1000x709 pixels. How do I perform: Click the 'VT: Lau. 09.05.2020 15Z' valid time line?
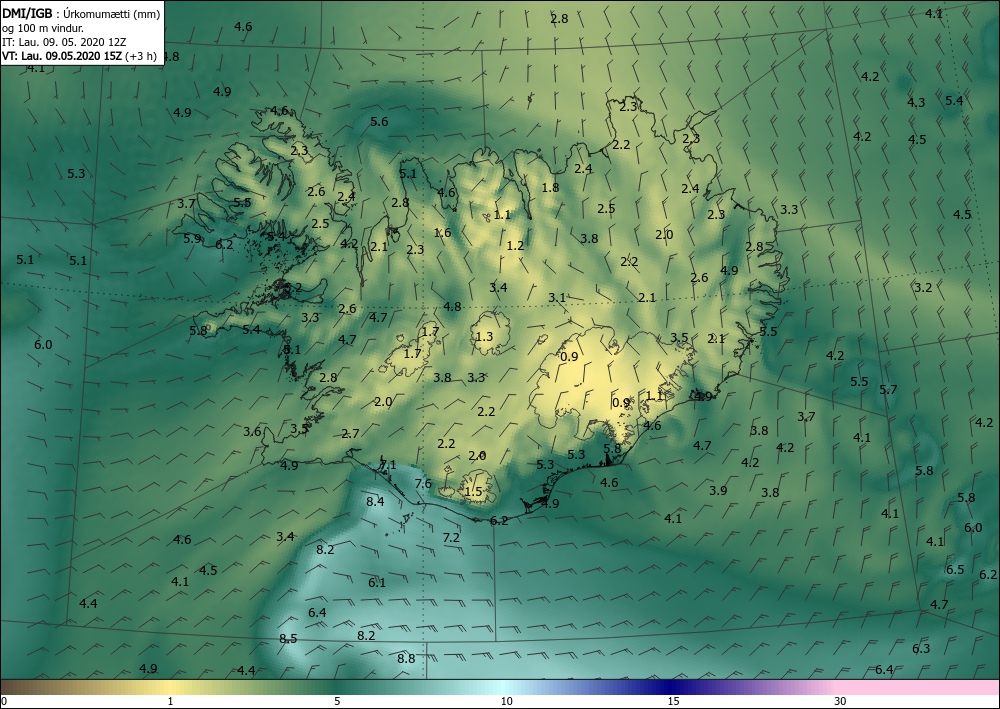62,56
